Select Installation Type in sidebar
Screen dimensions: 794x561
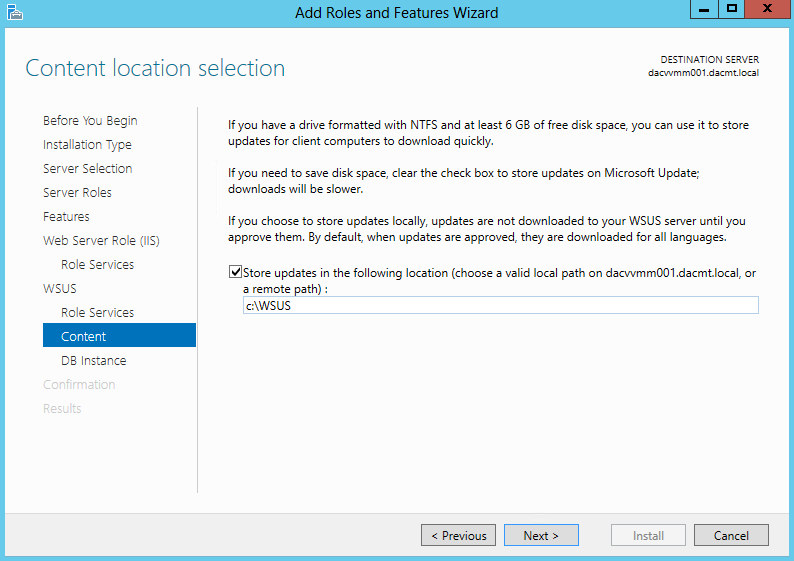(x=87, y=145)
